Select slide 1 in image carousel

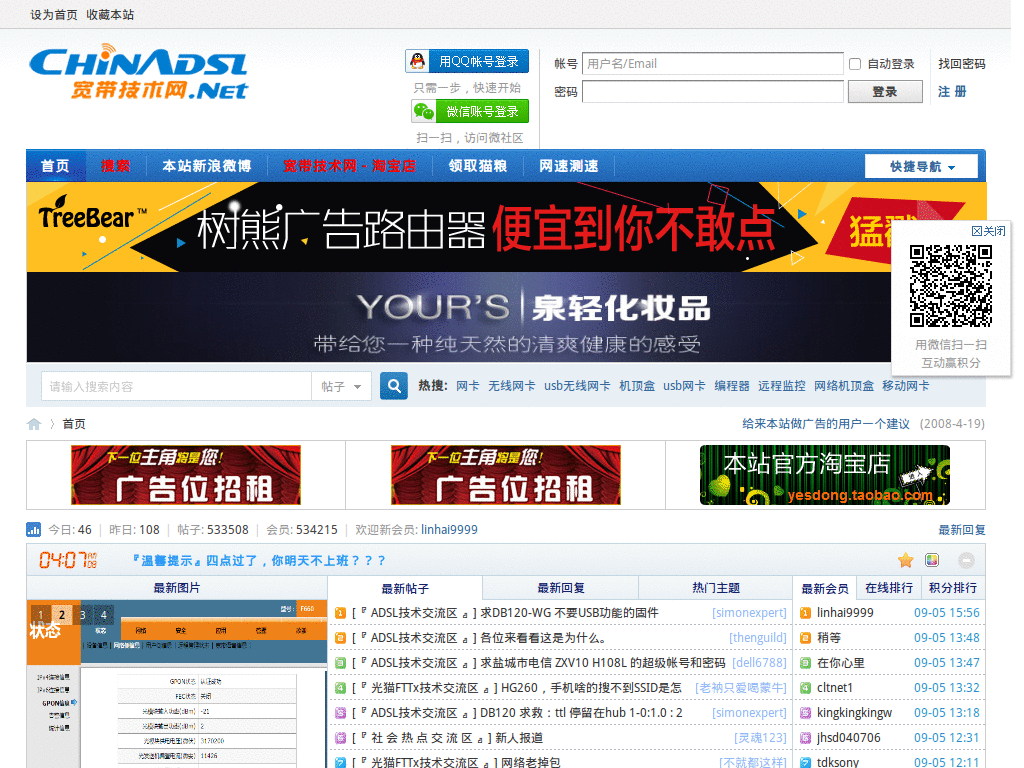[40, 615]
